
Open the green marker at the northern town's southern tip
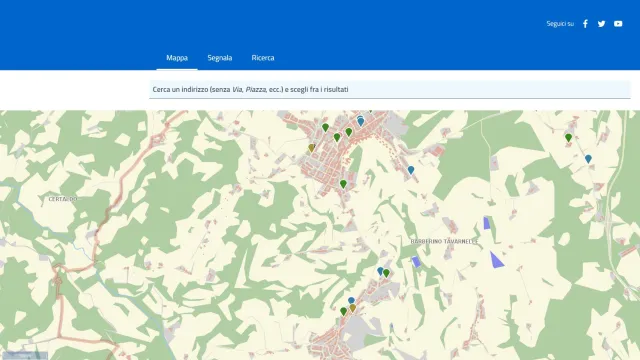click(343, 184)
